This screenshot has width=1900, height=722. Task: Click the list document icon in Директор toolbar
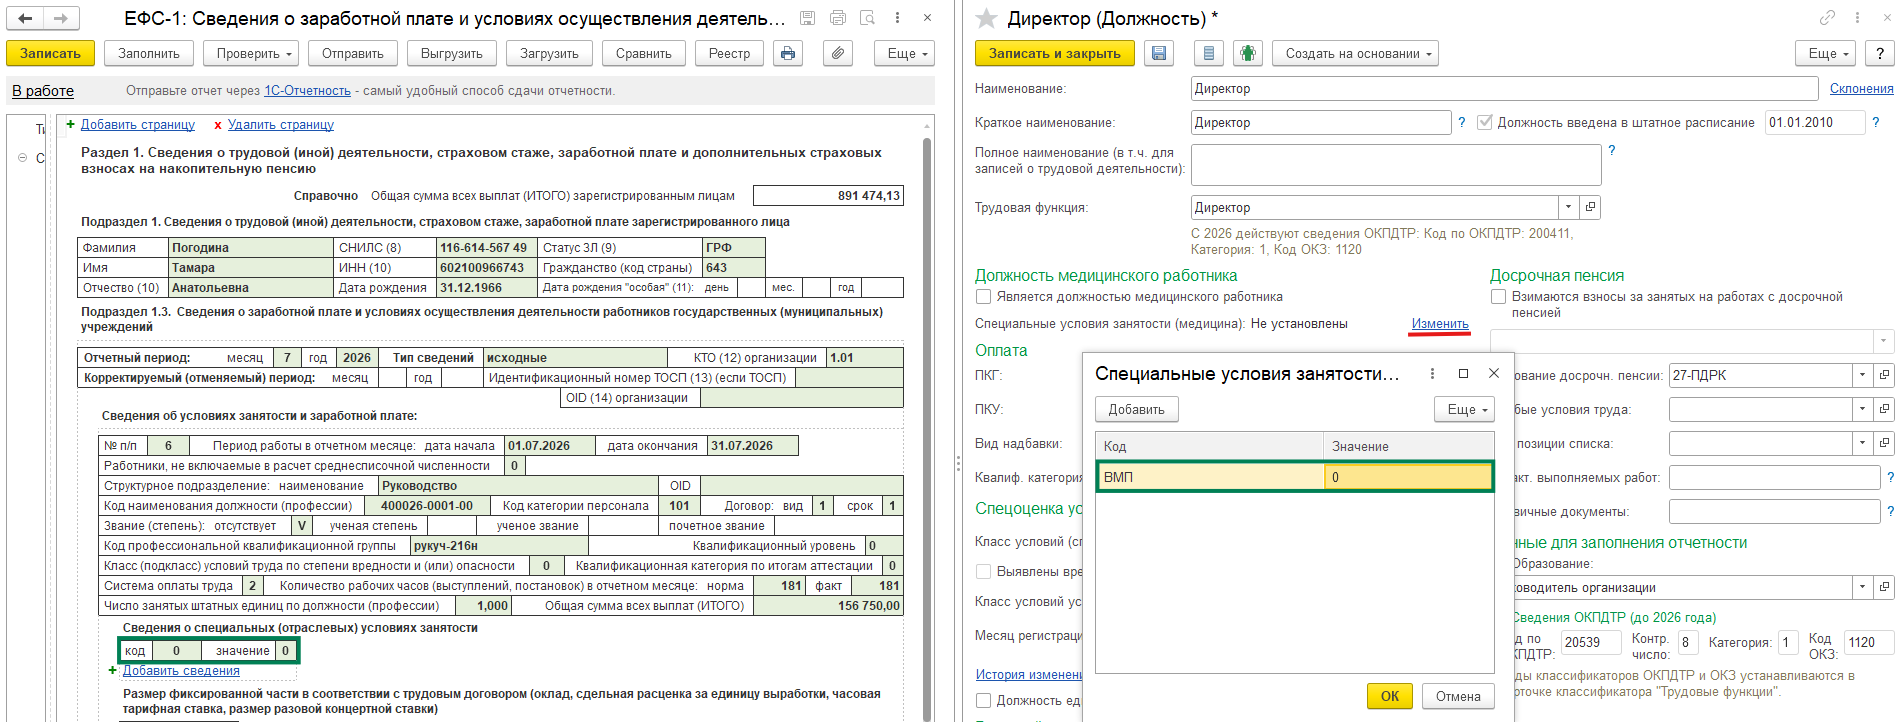point(1209,53)
